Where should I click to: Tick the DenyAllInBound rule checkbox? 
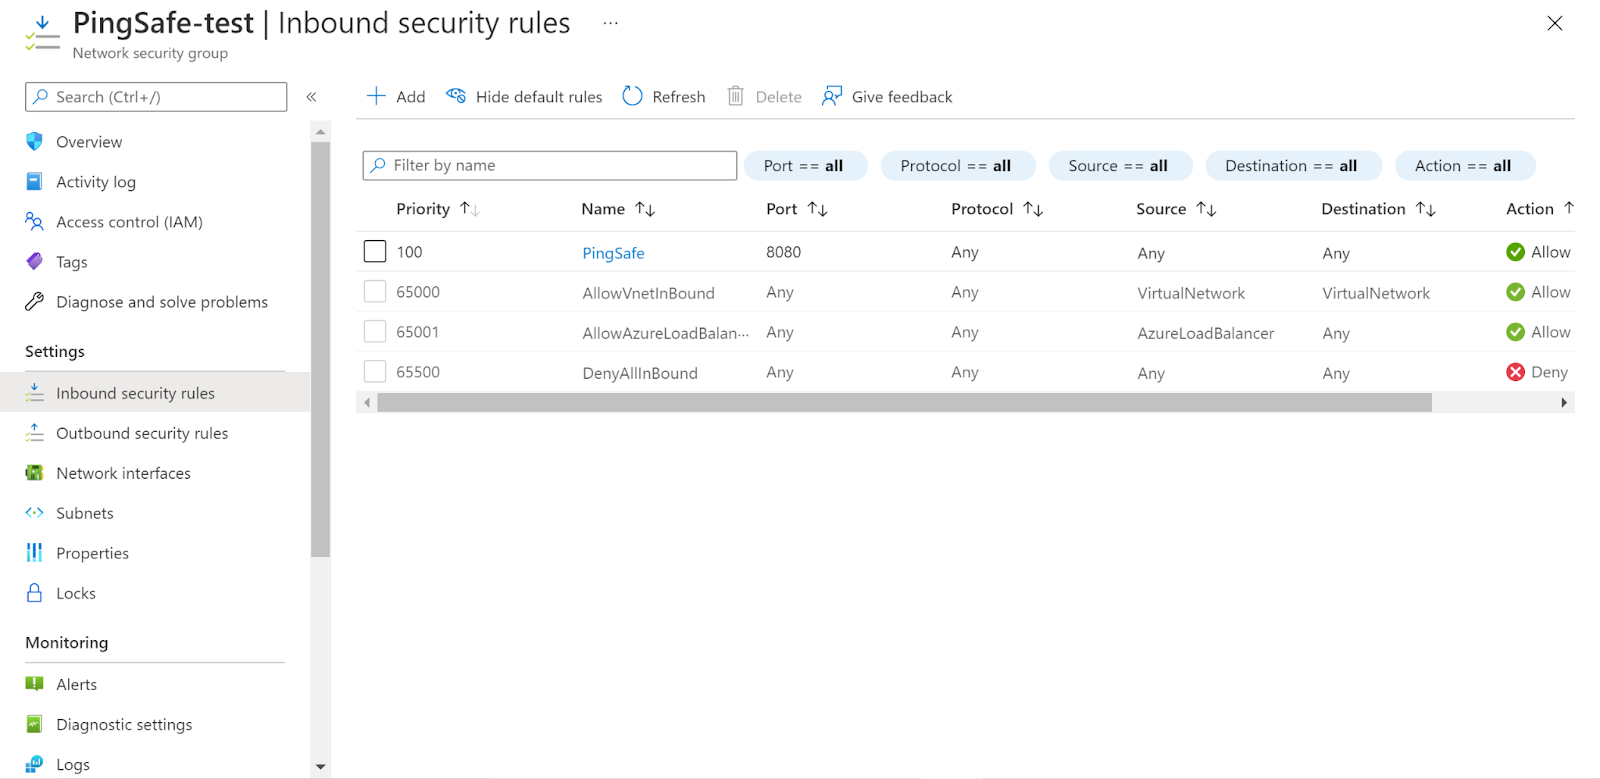375,372
